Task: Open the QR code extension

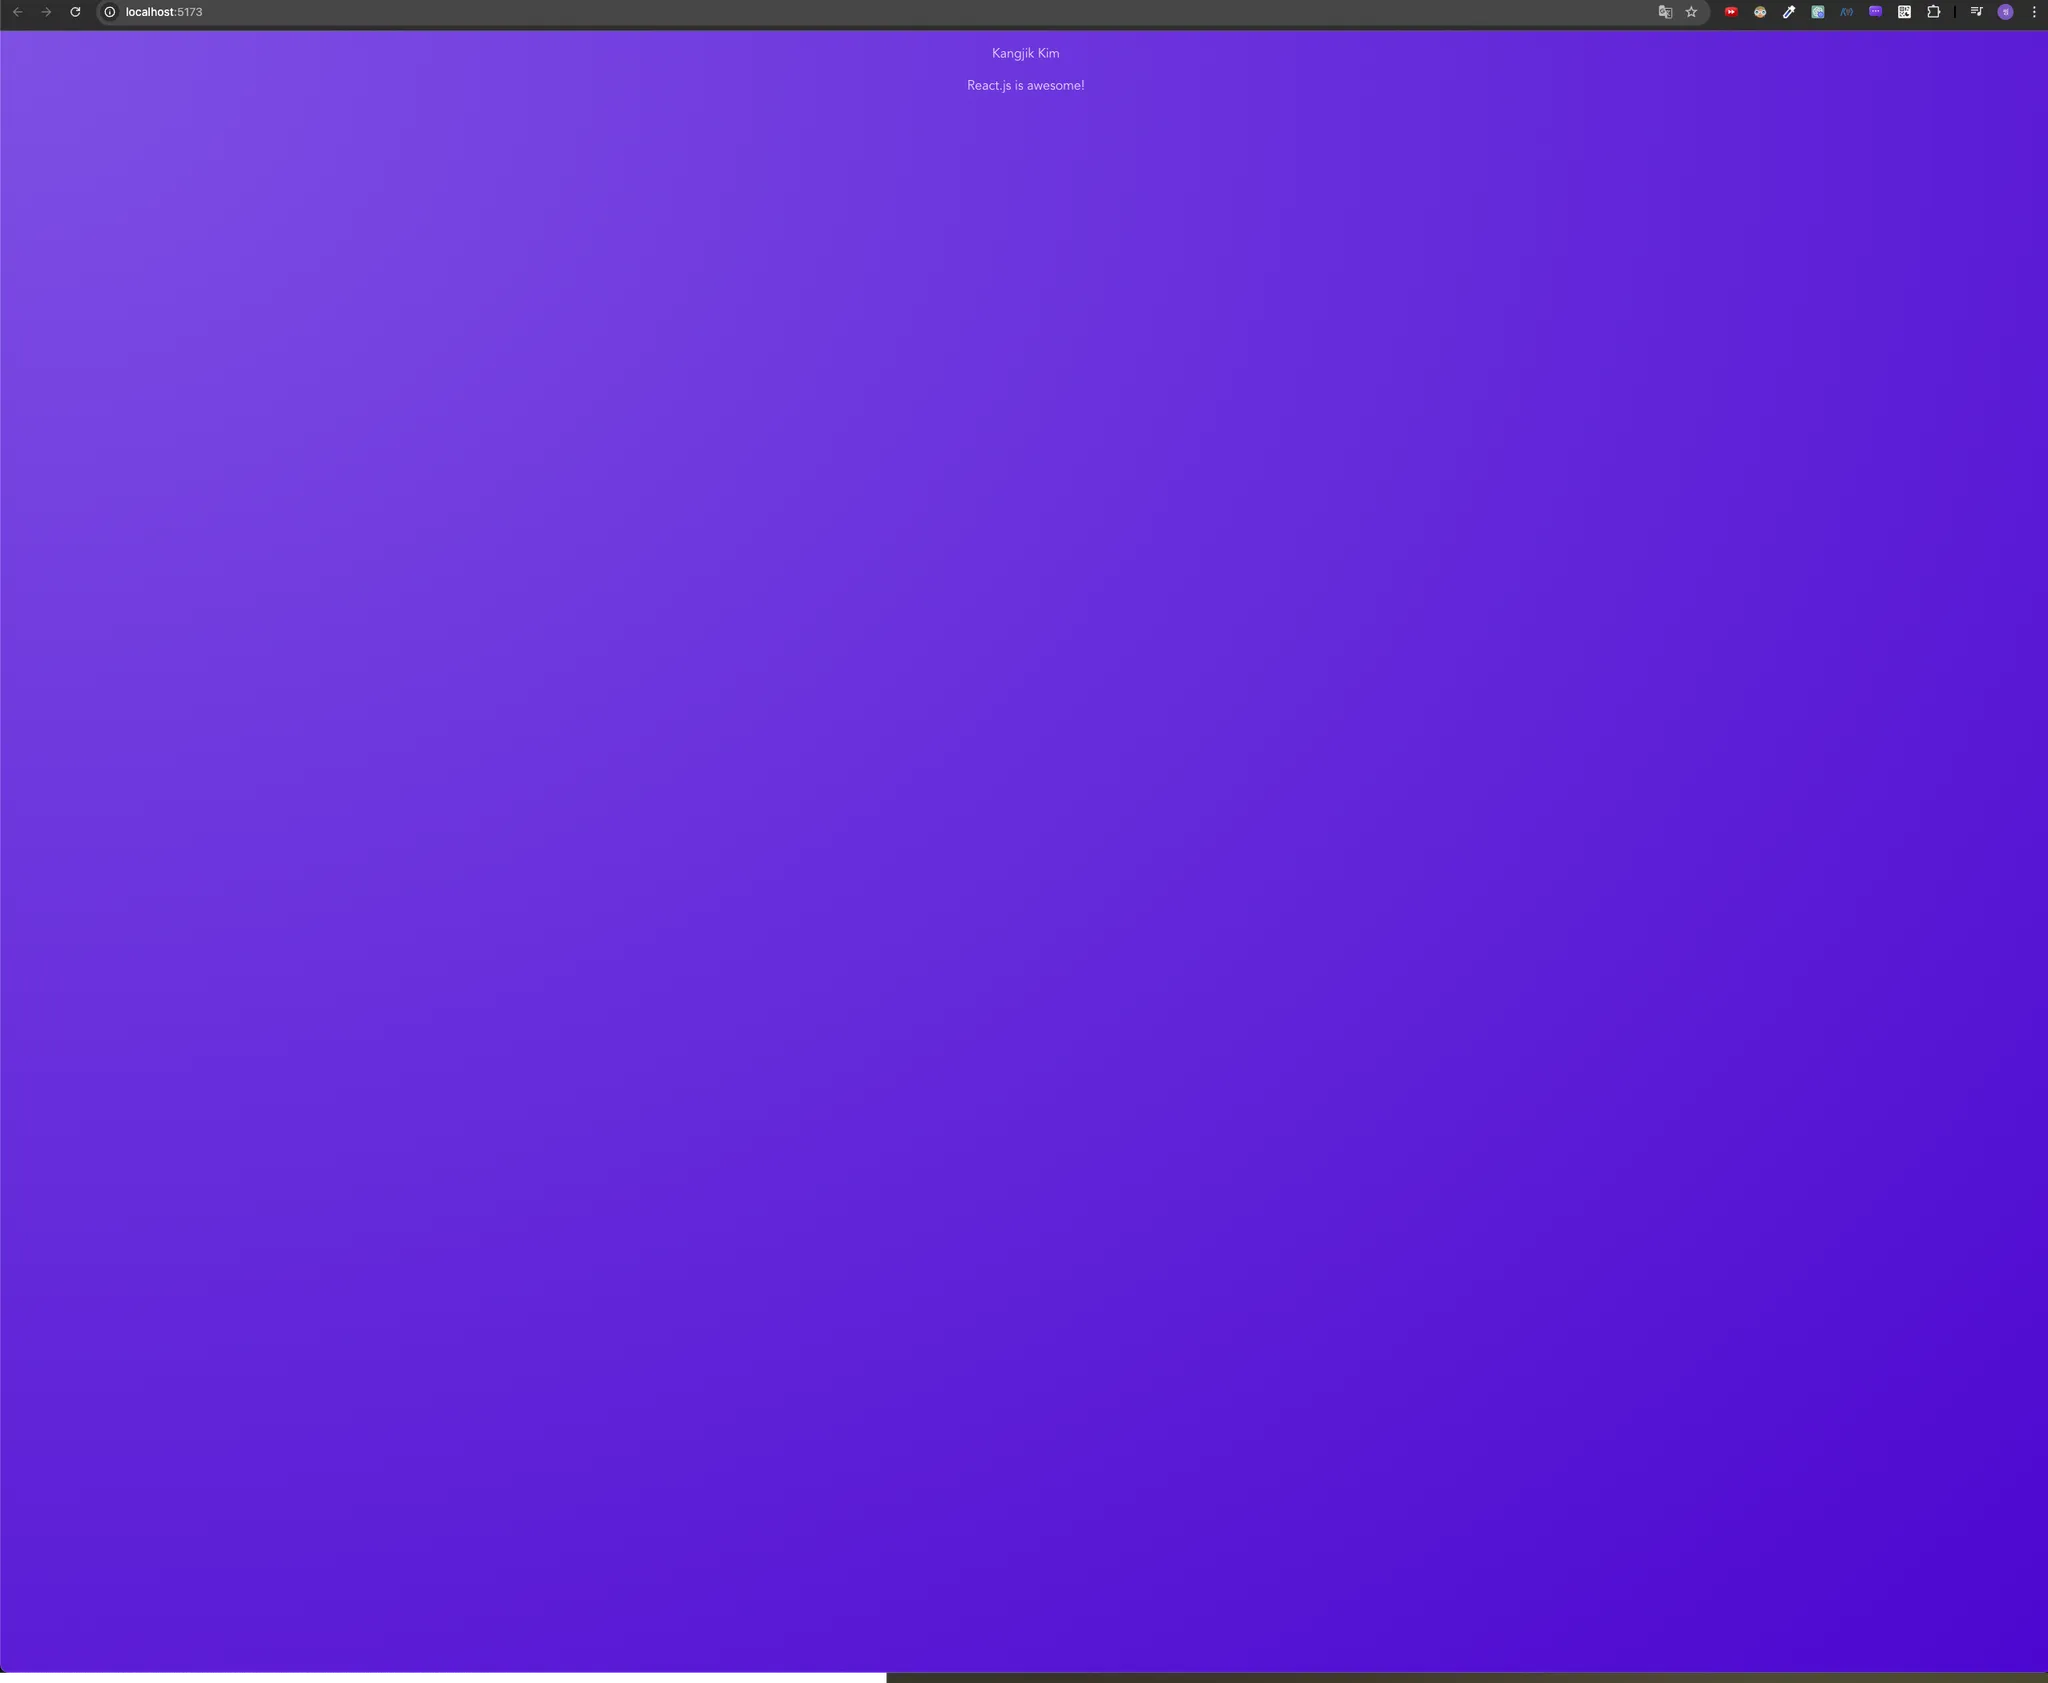Action: [x=1904, y=12]
